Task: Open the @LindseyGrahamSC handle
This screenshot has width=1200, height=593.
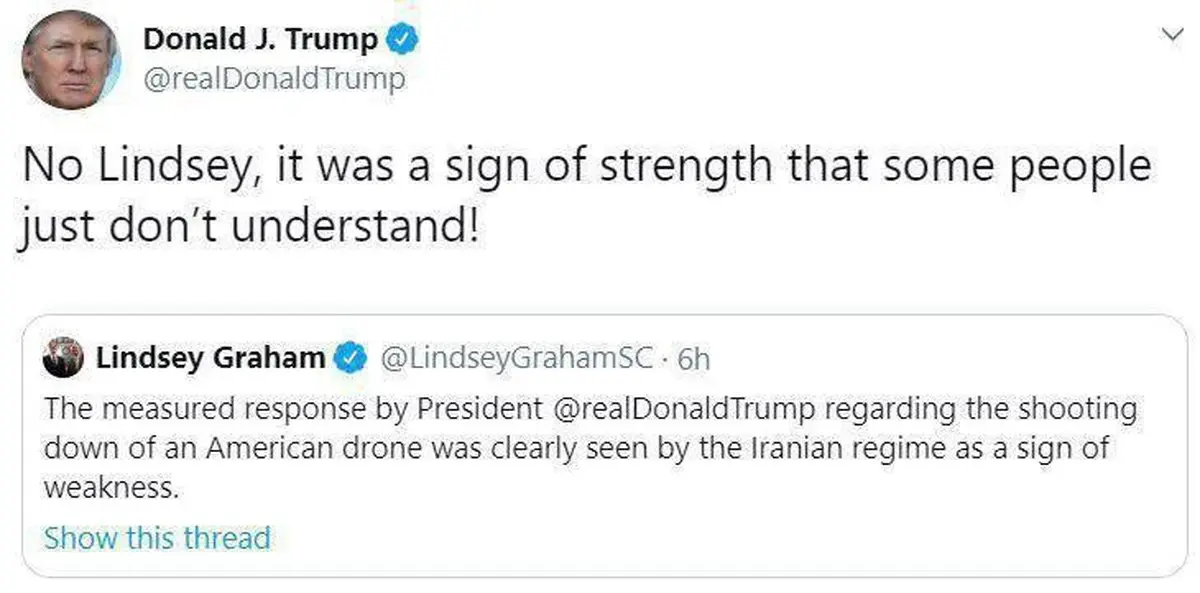Action: (x=517, y=359)
